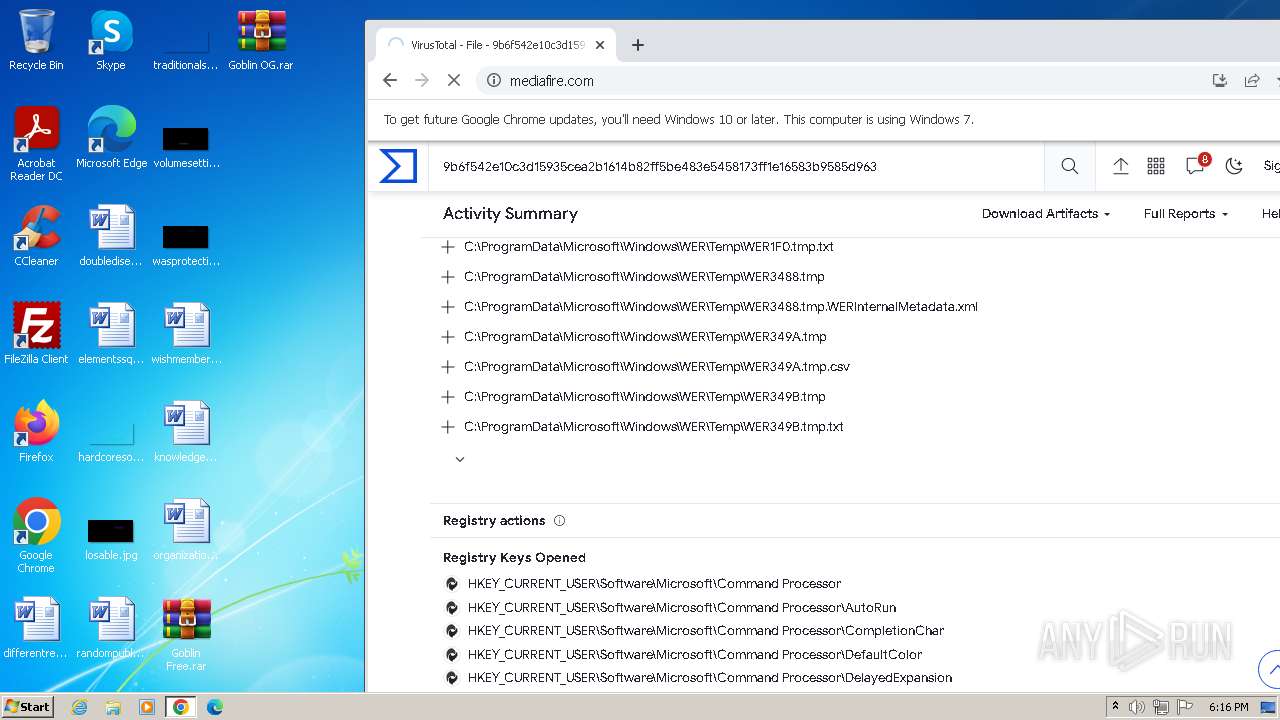
Task: Open new Chrome tab
Action: [x=638, y=45]
